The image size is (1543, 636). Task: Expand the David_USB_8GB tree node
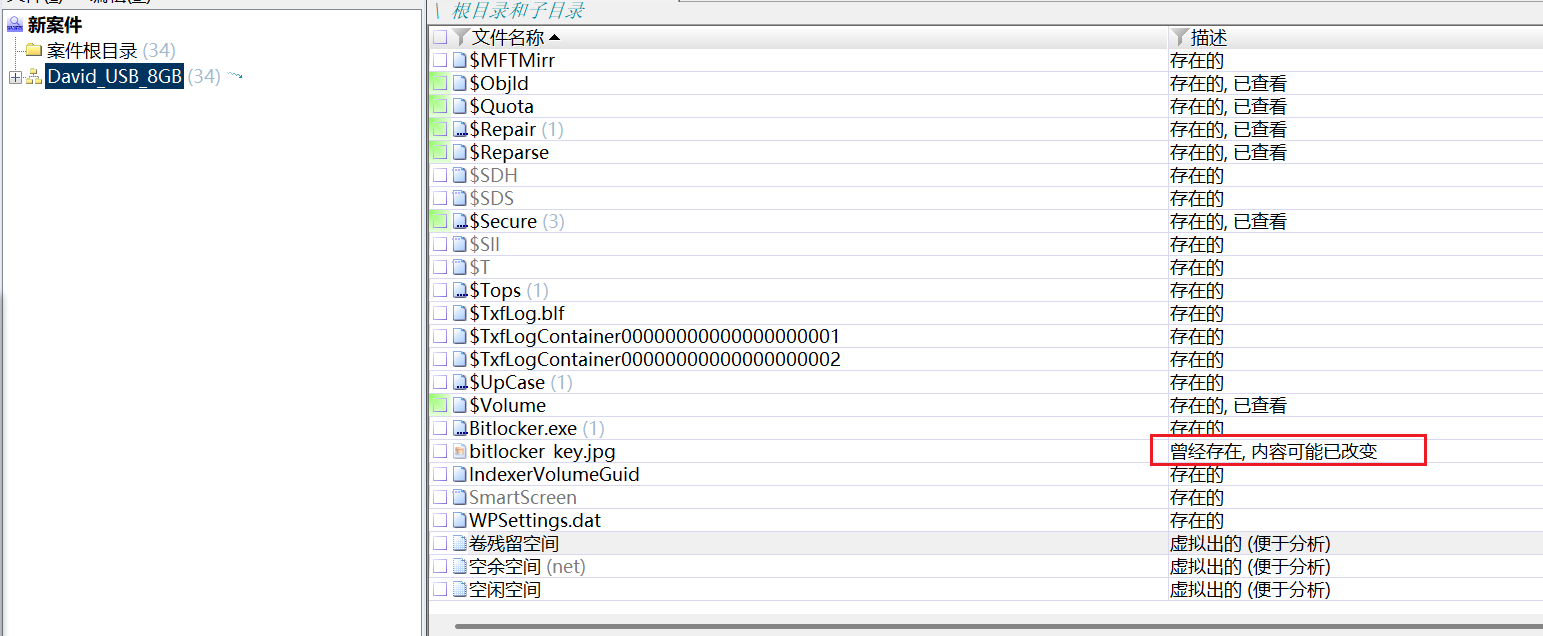(14, 77)
